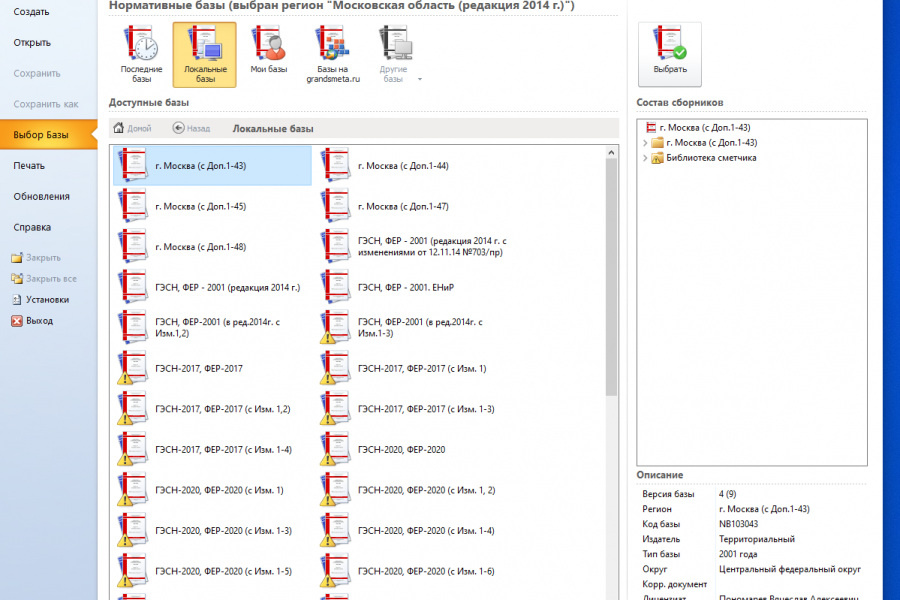
Task: Click the Издатель value Территориальный
Action: coord(757,539)
